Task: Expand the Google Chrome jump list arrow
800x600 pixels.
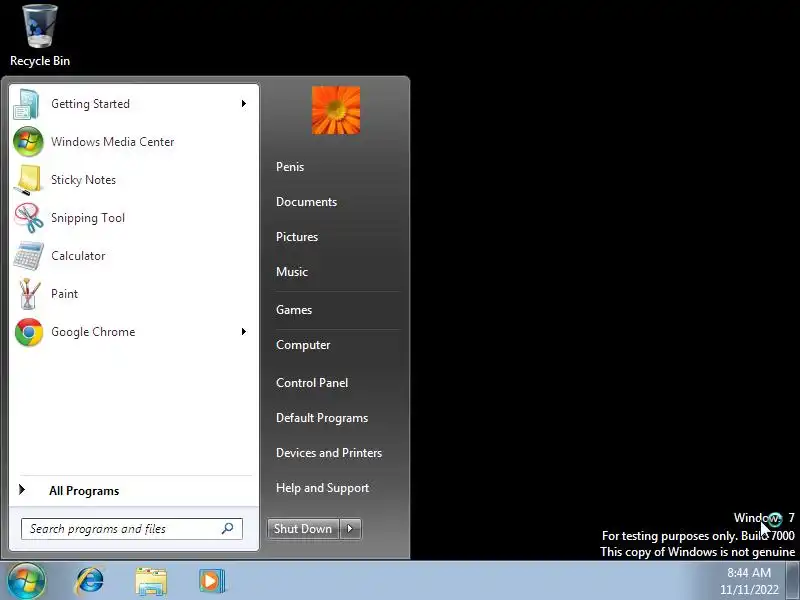Action: point(243,332)
